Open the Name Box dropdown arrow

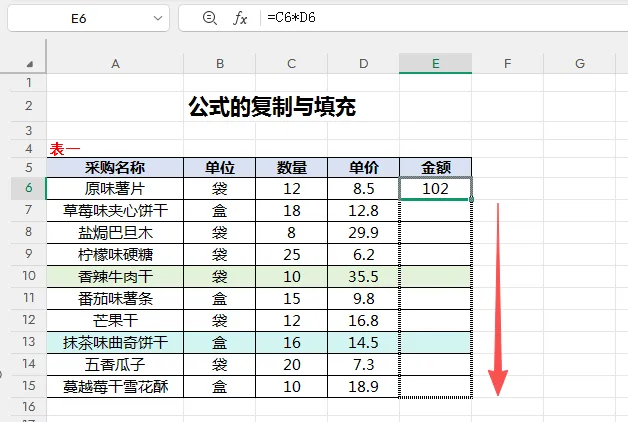158,18
